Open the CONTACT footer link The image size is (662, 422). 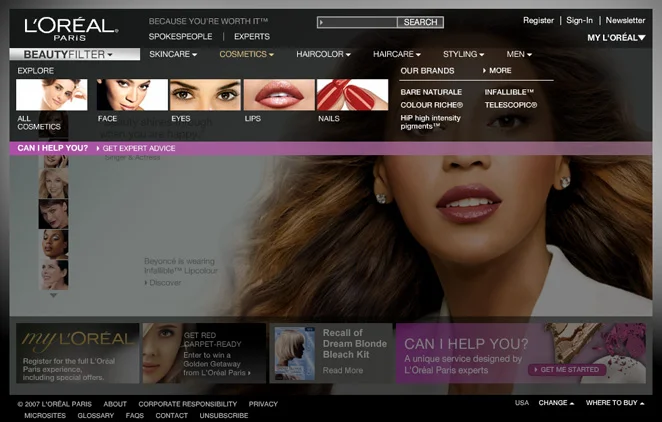coord(171,416)
